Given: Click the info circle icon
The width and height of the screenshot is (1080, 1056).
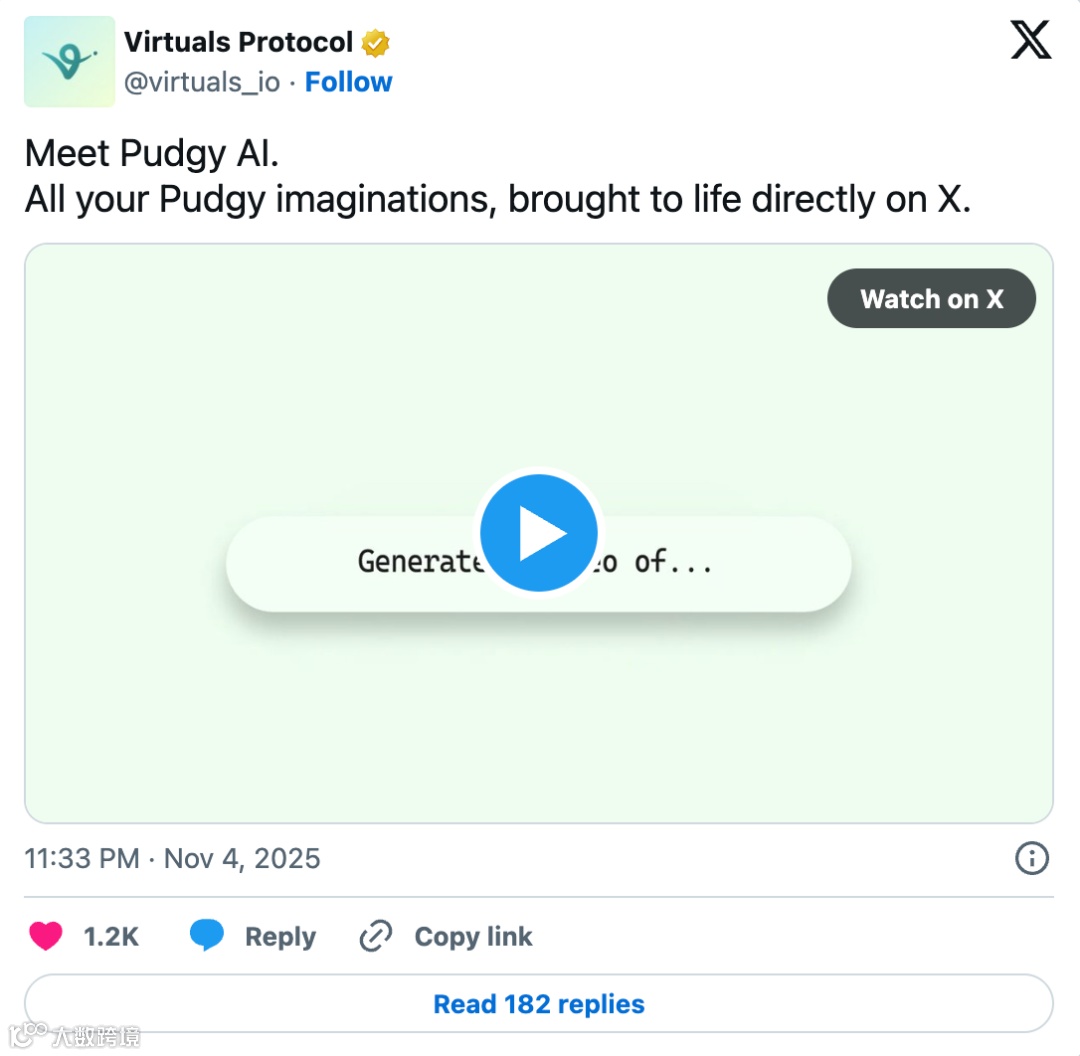Looking at the screenshot, I should (x=1031, y=859).
